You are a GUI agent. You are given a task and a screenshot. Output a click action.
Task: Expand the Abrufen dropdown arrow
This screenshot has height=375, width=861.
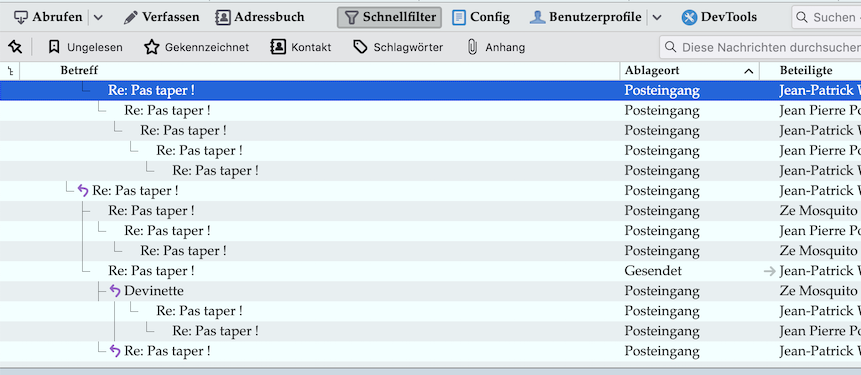pos(98,18)
